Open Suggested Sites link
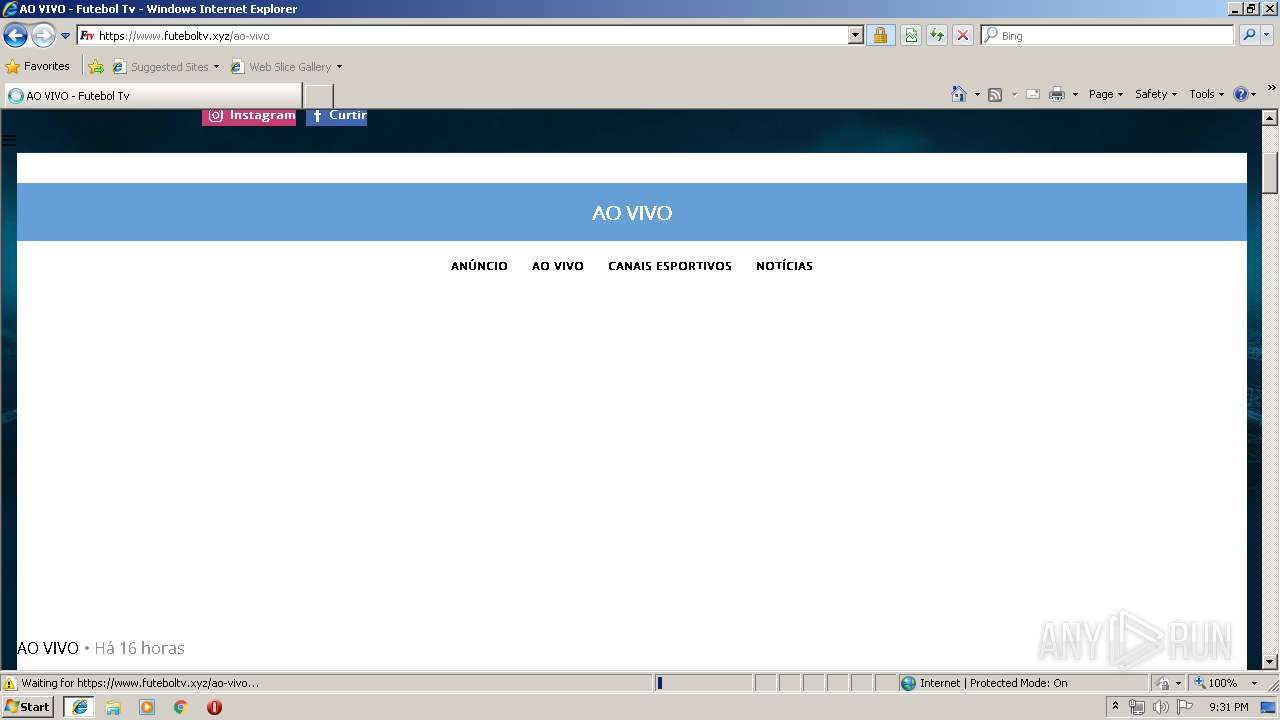 [x=165, y=67]
